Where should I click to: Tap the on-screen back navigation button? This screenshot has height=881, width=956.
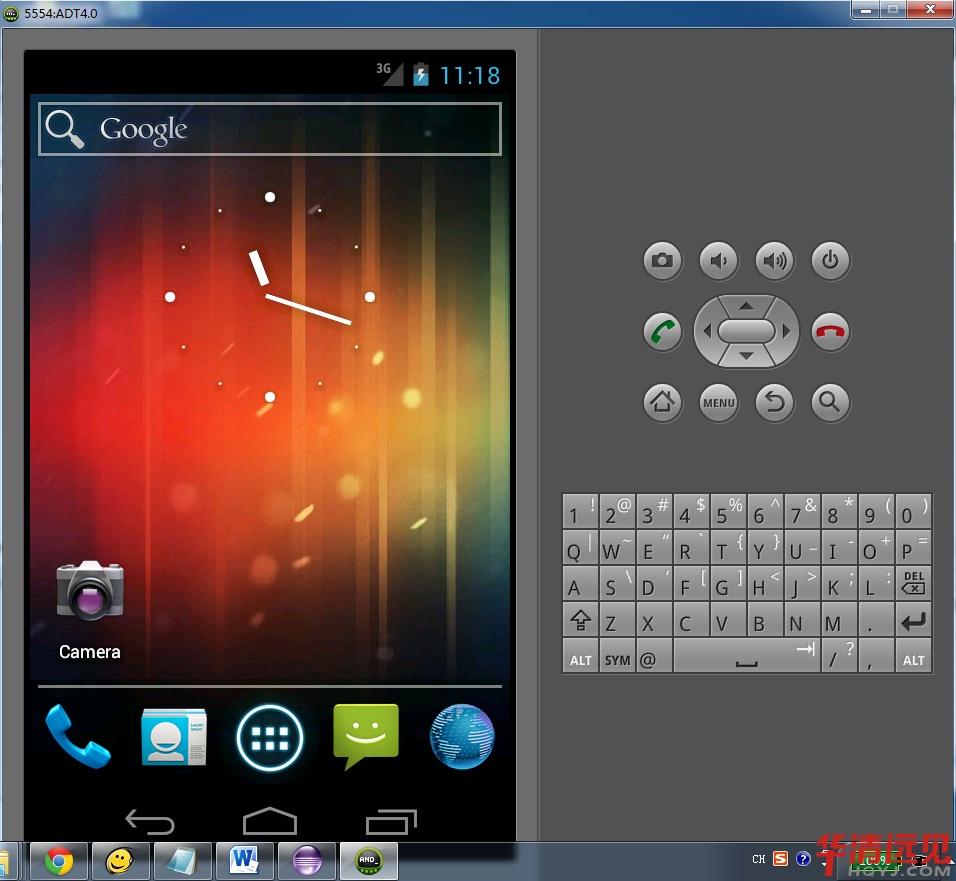click(x=150, y=822)
